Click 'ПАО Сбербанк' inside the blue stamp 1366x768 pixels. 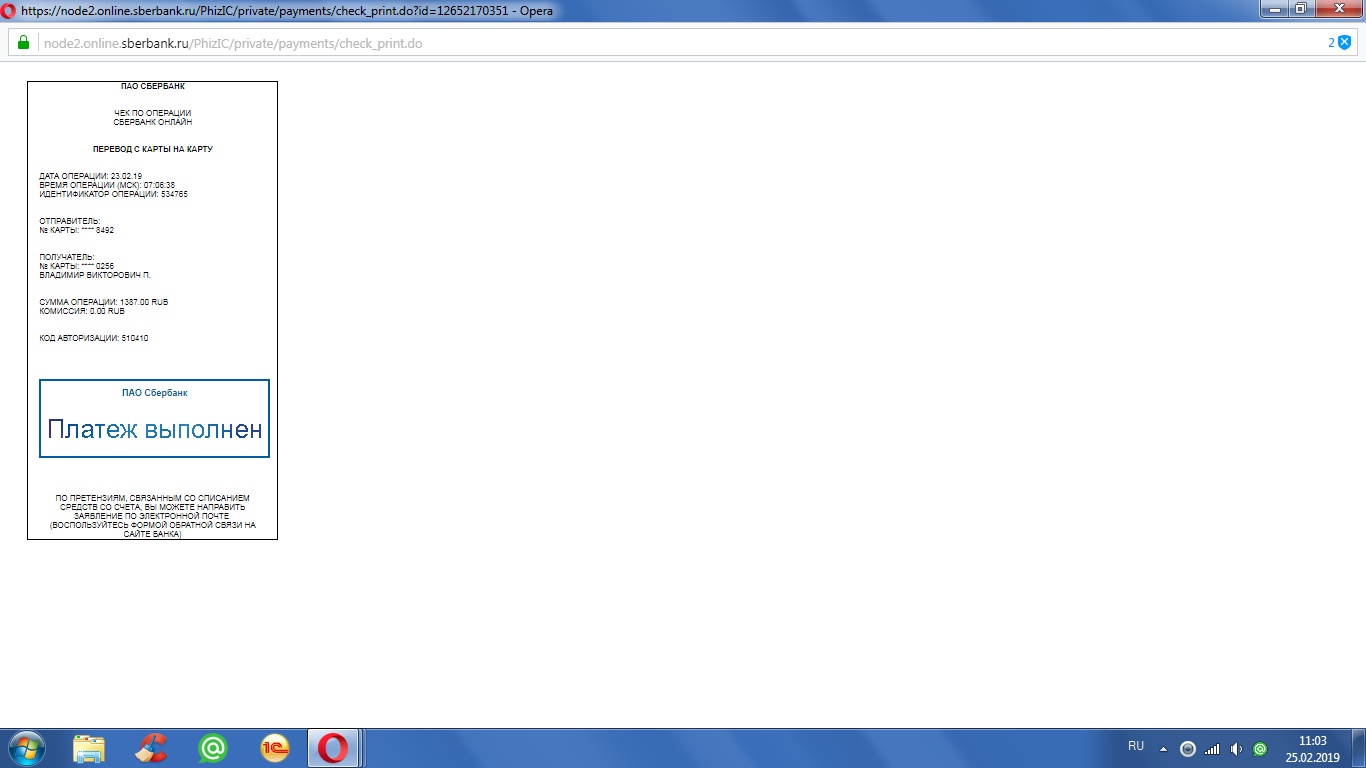tap(155, 393)
